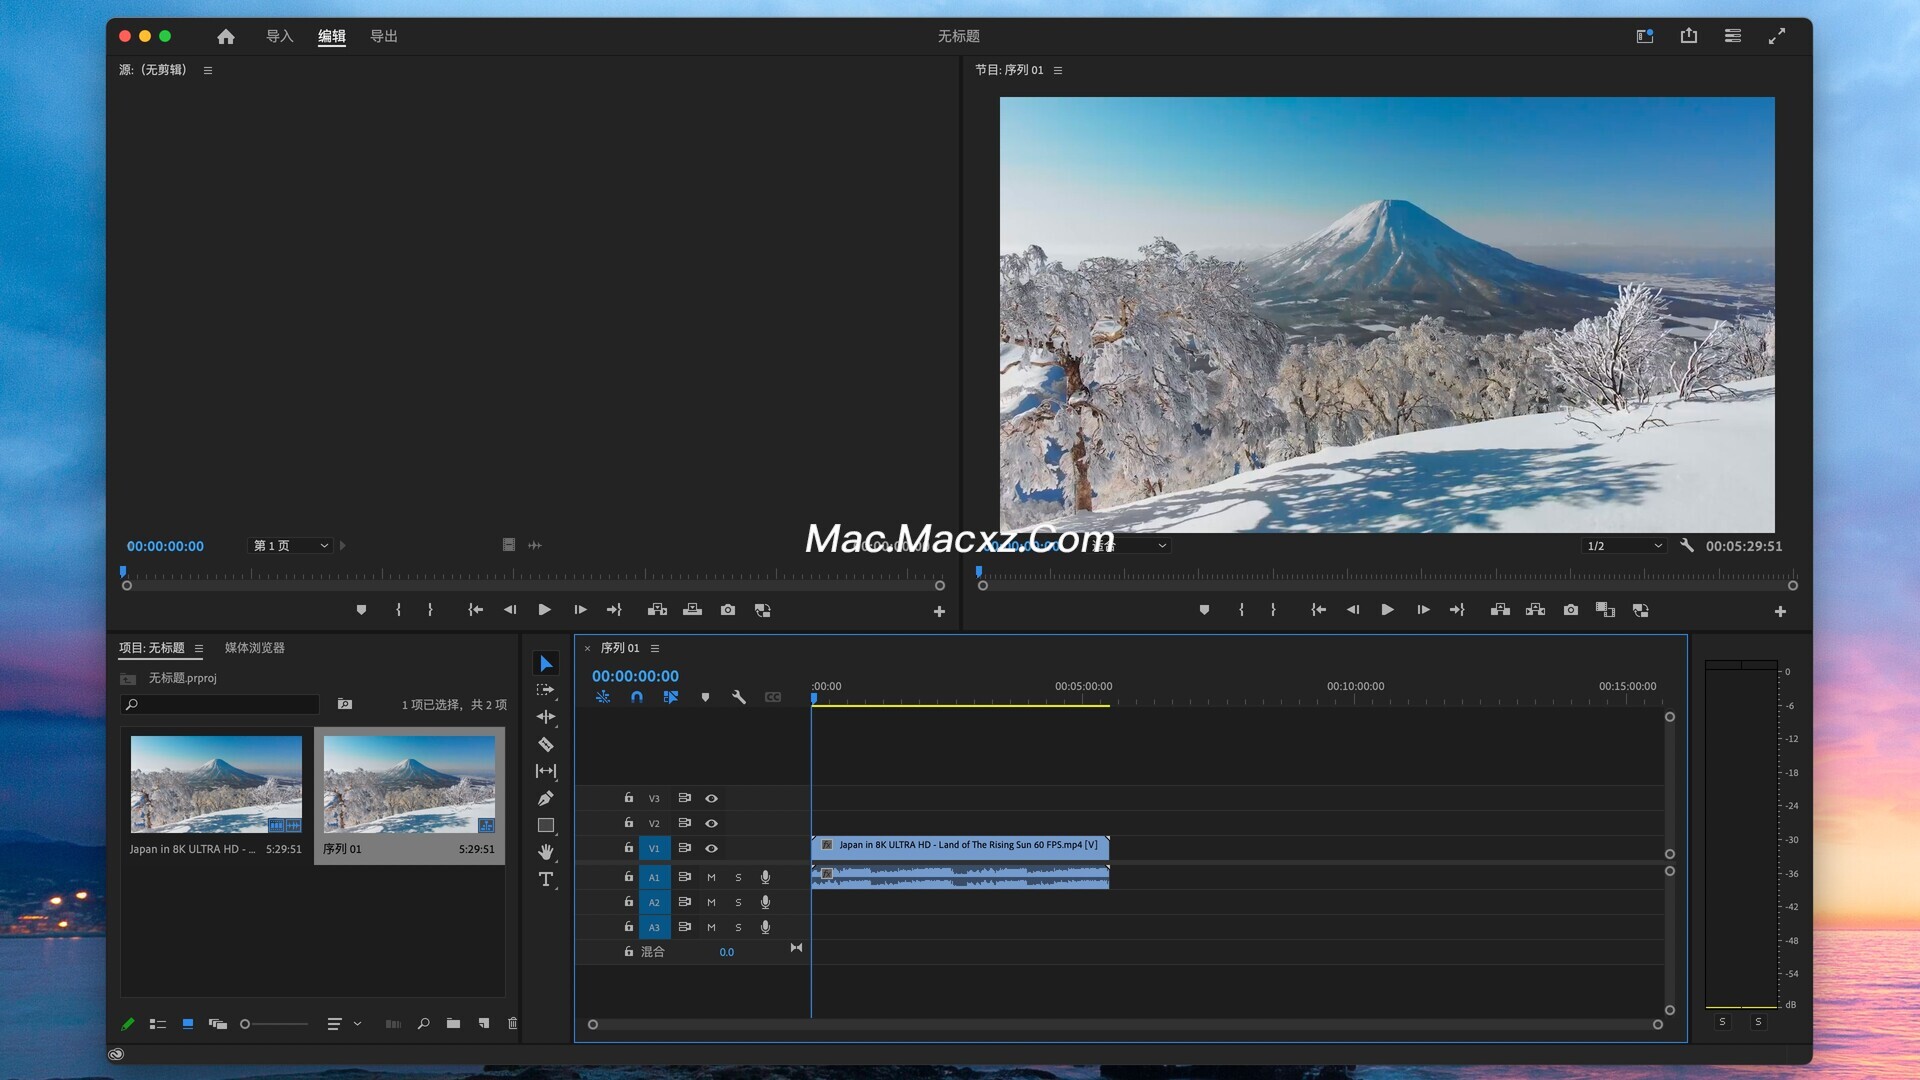Mute audio track A1
Viewport: 1920px width, 1080px height.
point(712,877)
